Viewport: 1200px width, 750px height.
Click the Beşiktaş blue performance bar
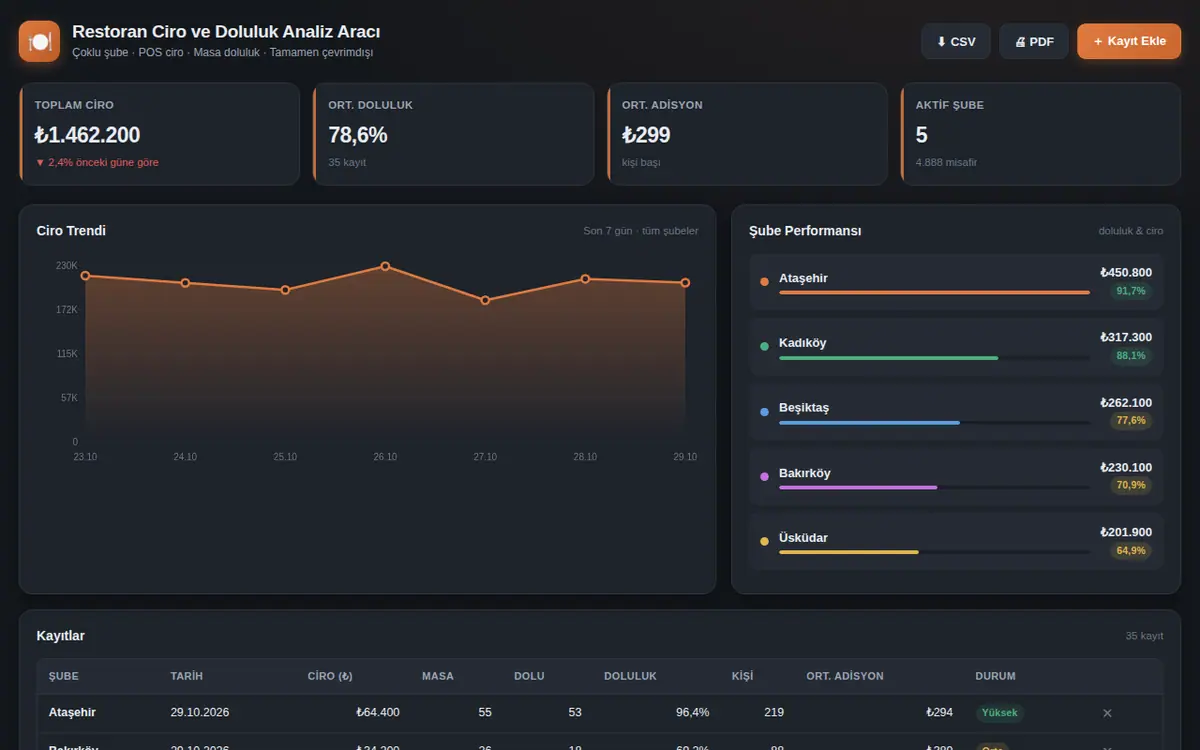pyautogui.click(x=869, y=423)
